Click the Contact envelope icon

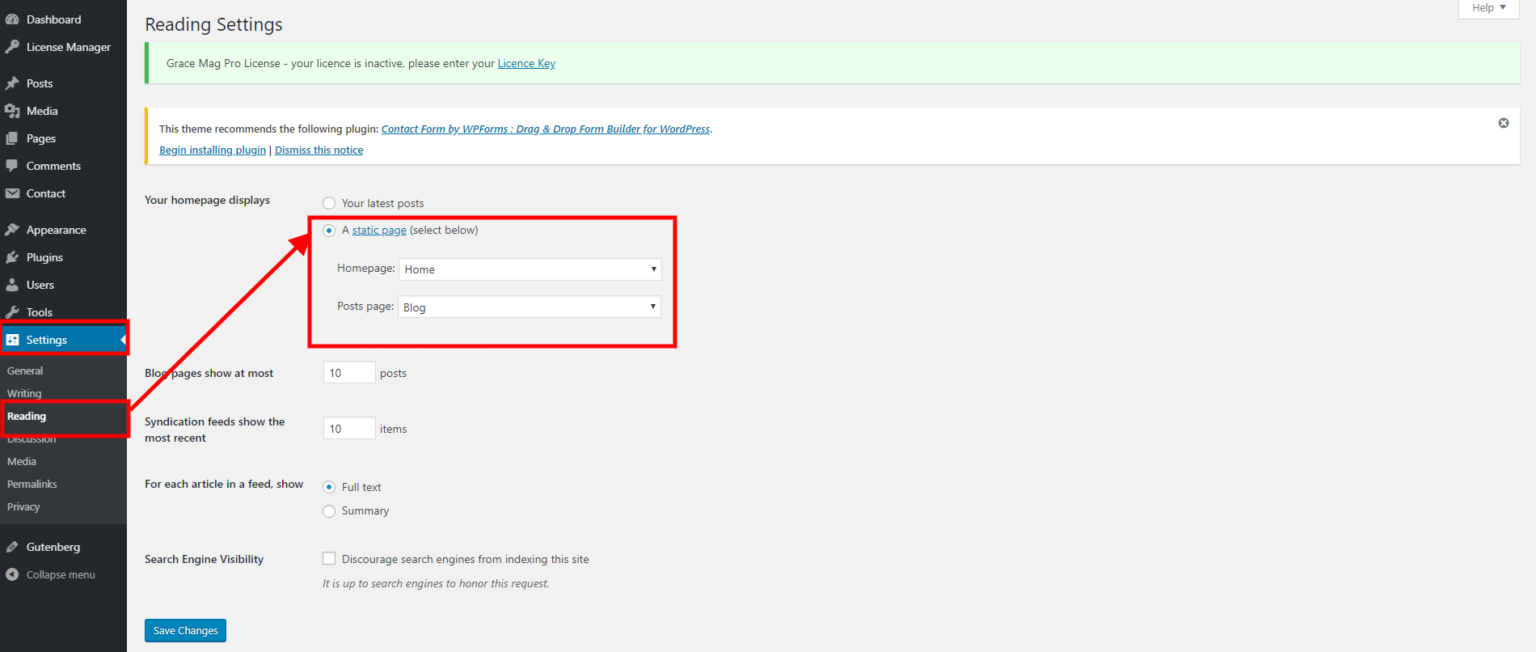pos(12,193)
